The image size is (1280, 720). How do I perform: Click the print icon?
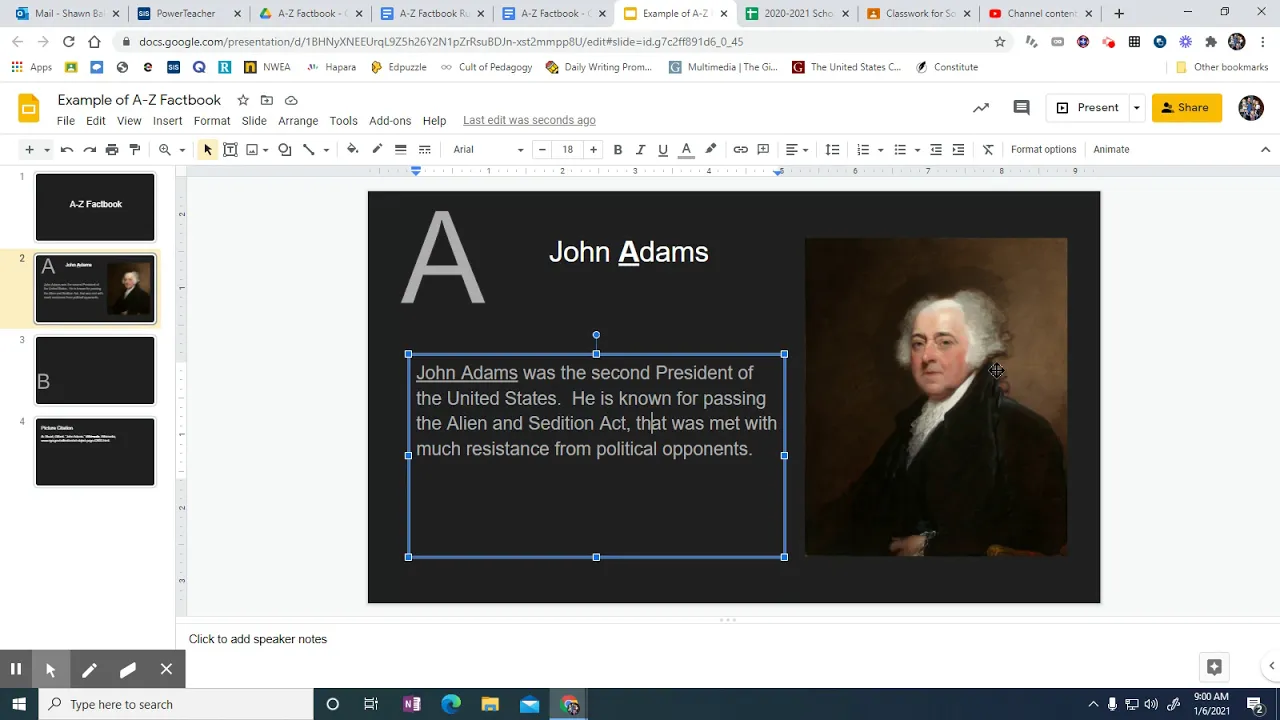[112, 150]
